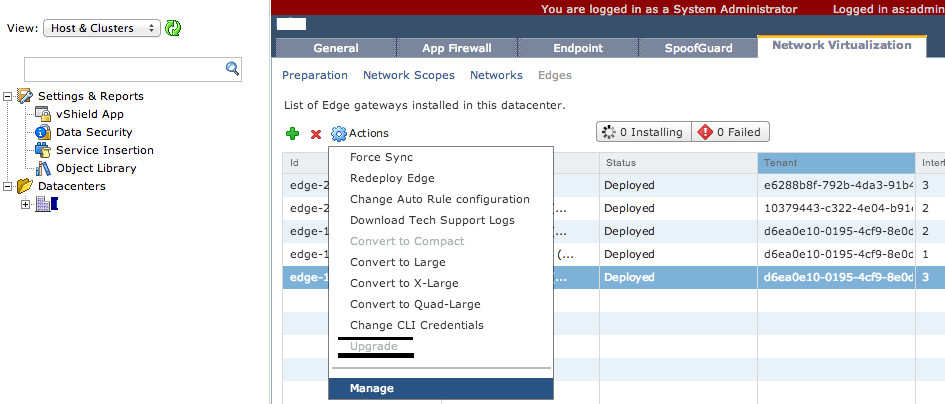Click the Service Insertion icon in tree

coord(43,150)
